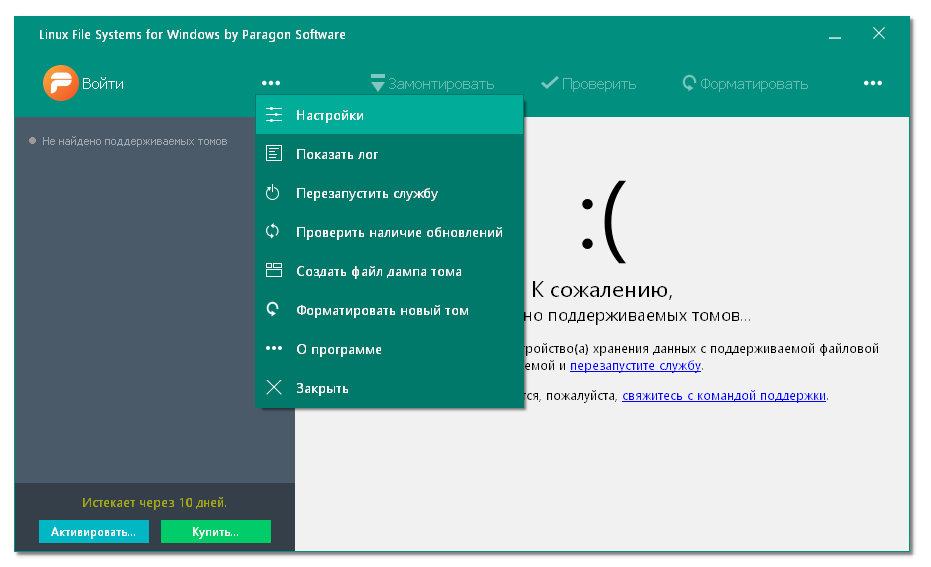Click the sliders icon beside Настройки
The image size is (931, 567).
tap(274, 115)
